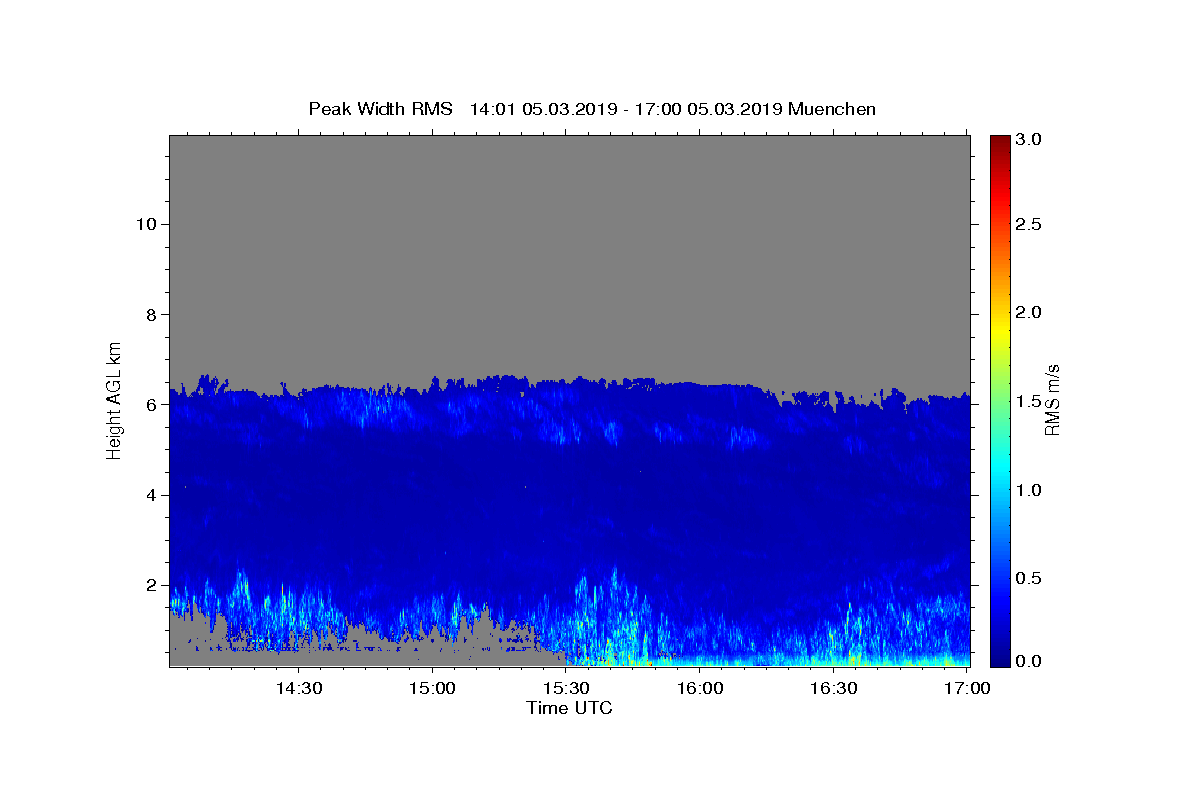This screenshot has width=1200, height=800.
Task: Click the colorbar value 0.0
Action: coord(1029,661)
